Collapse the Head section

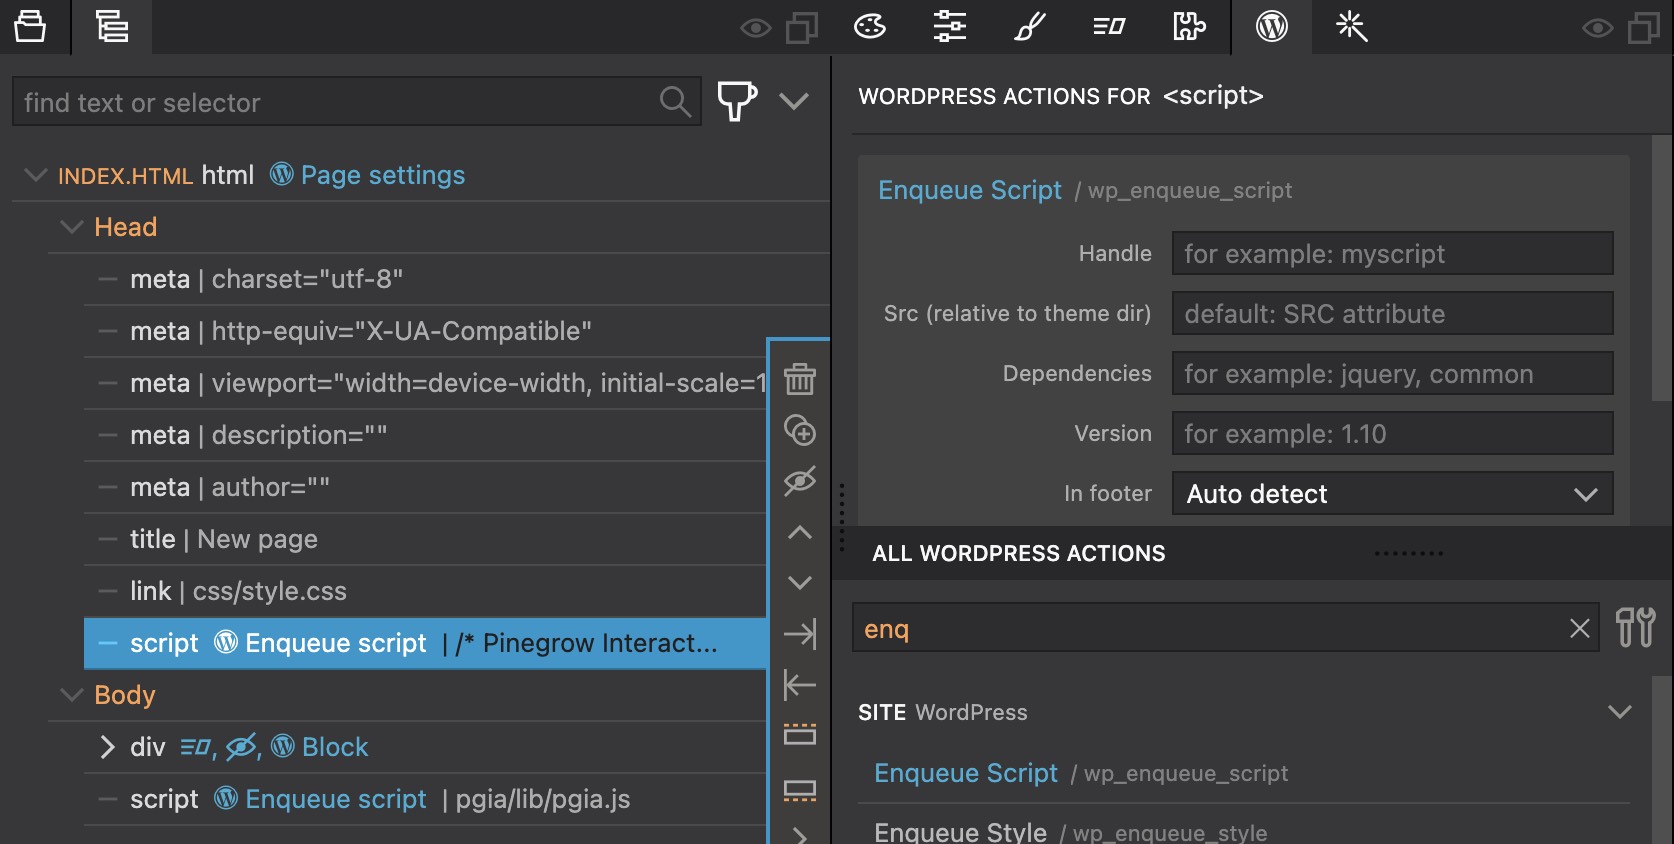point(72,227)
